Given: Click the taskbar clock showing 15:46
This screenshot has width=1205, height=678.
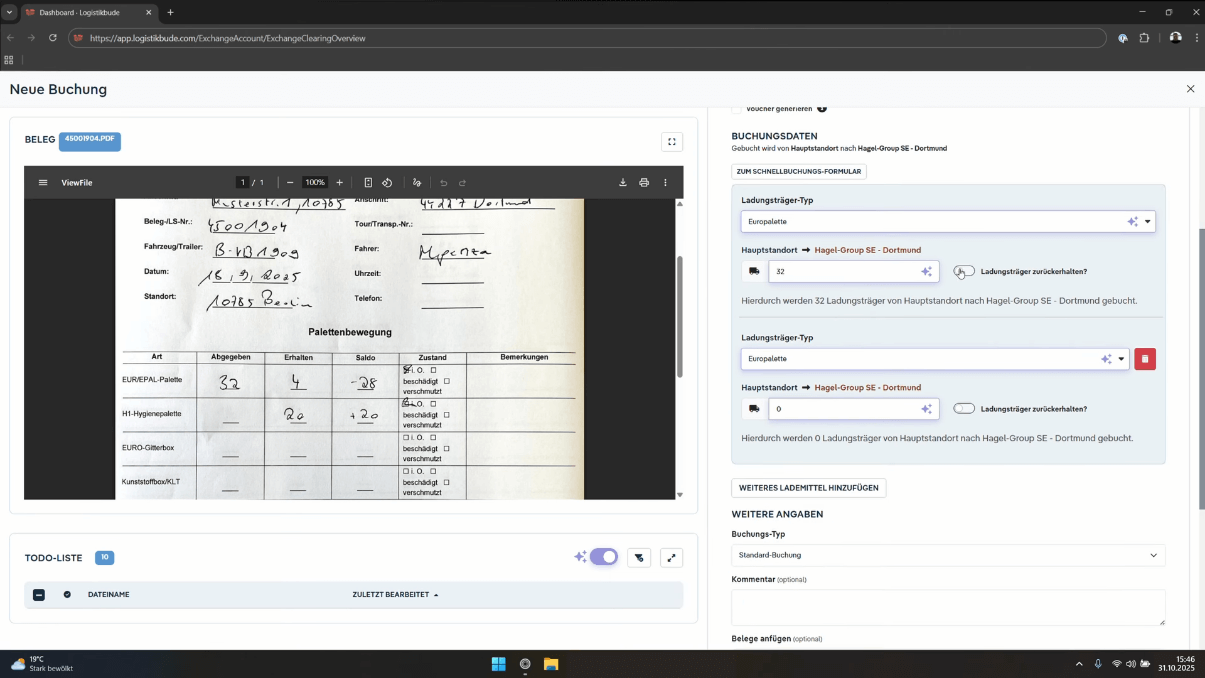Looking at the screenshot, I should (x=1176, y=664).
